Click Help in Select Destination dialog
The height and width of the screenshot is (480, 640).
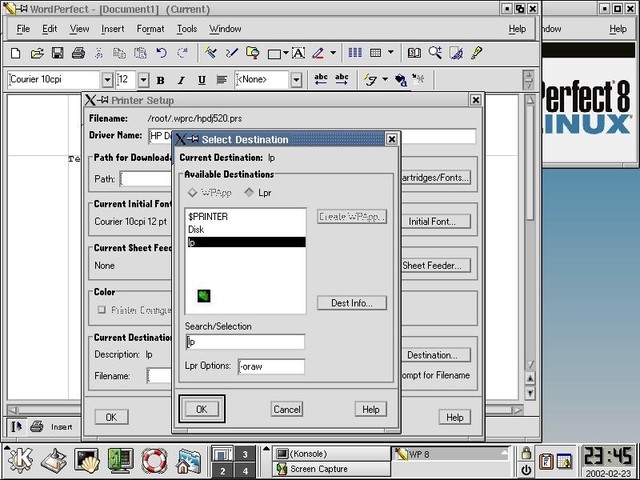coord(371,409)
